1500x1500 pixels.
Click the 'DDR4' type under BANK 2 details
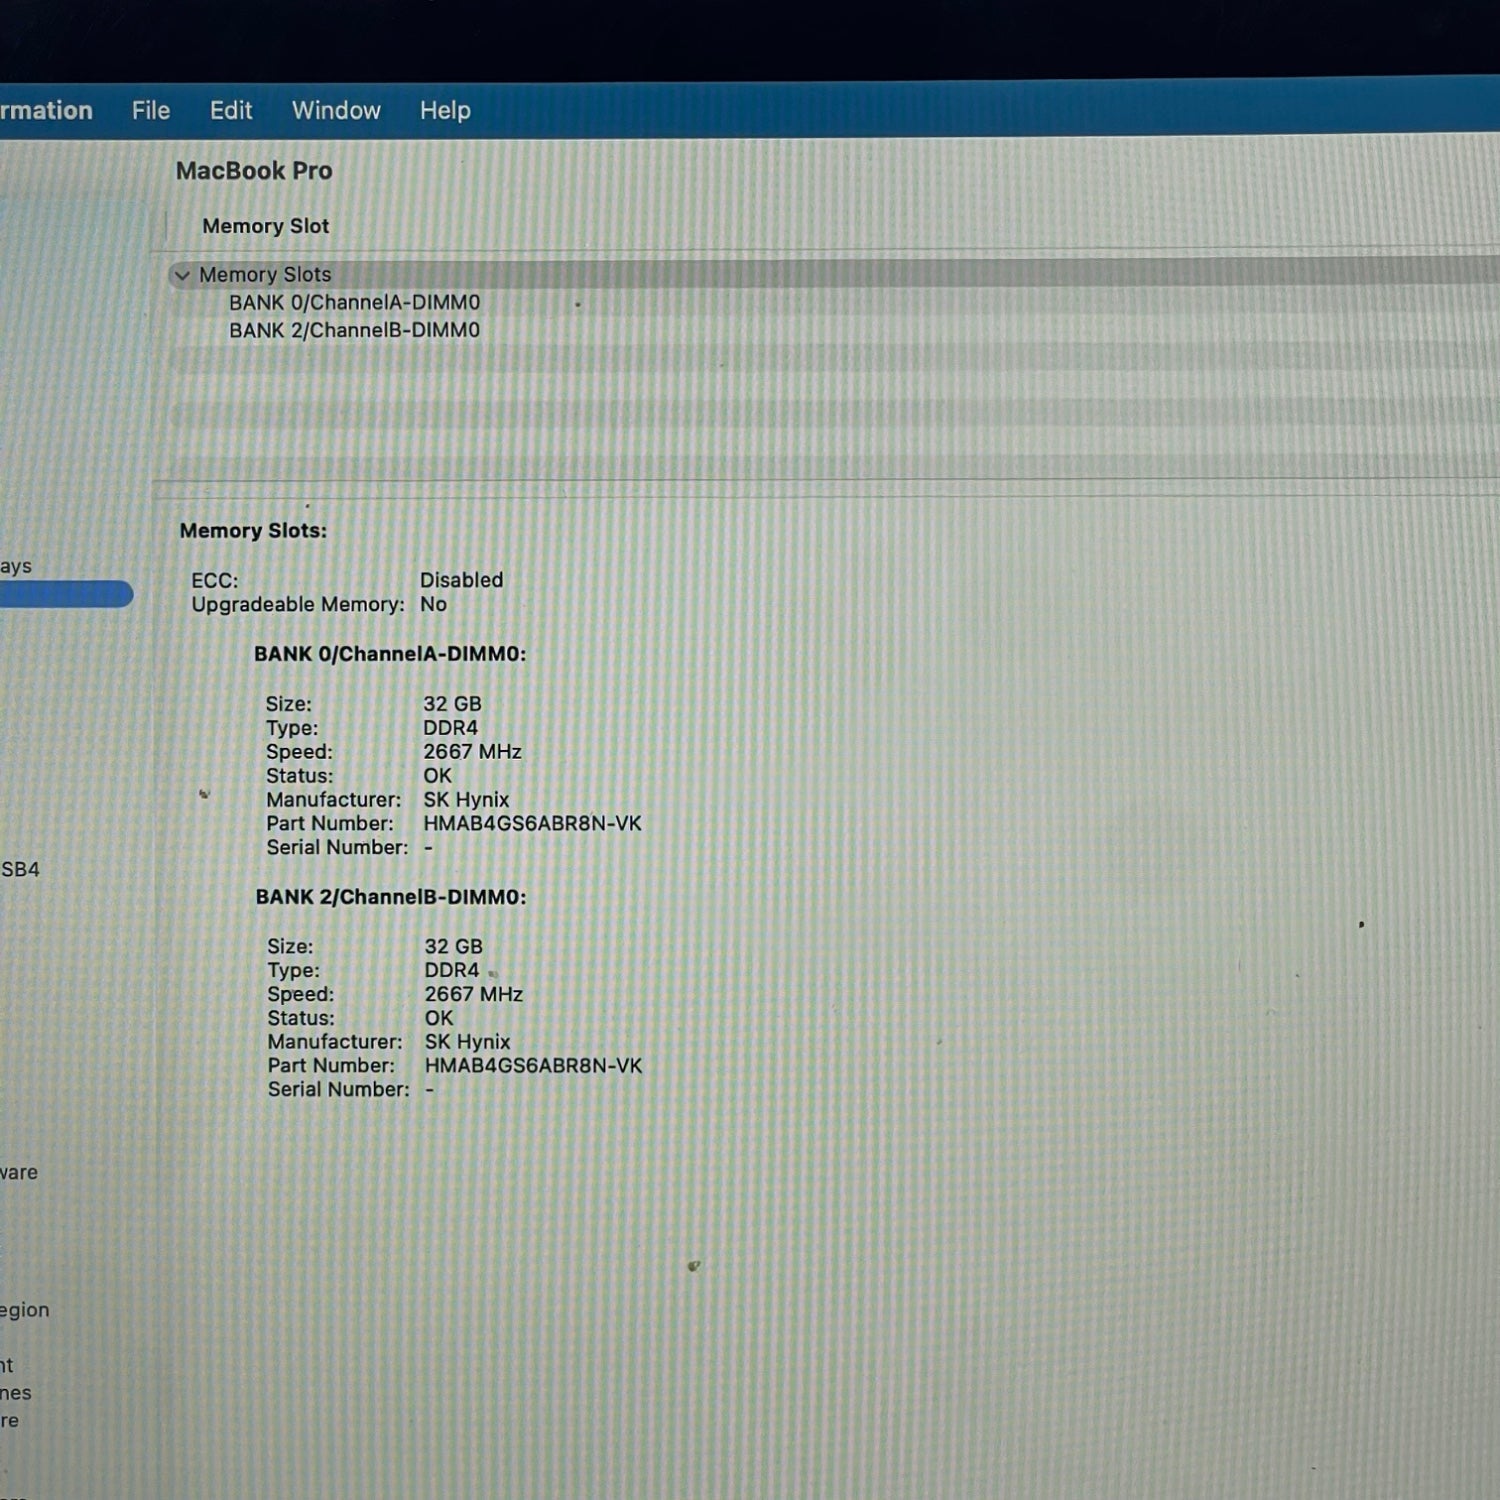click(452, 970)
